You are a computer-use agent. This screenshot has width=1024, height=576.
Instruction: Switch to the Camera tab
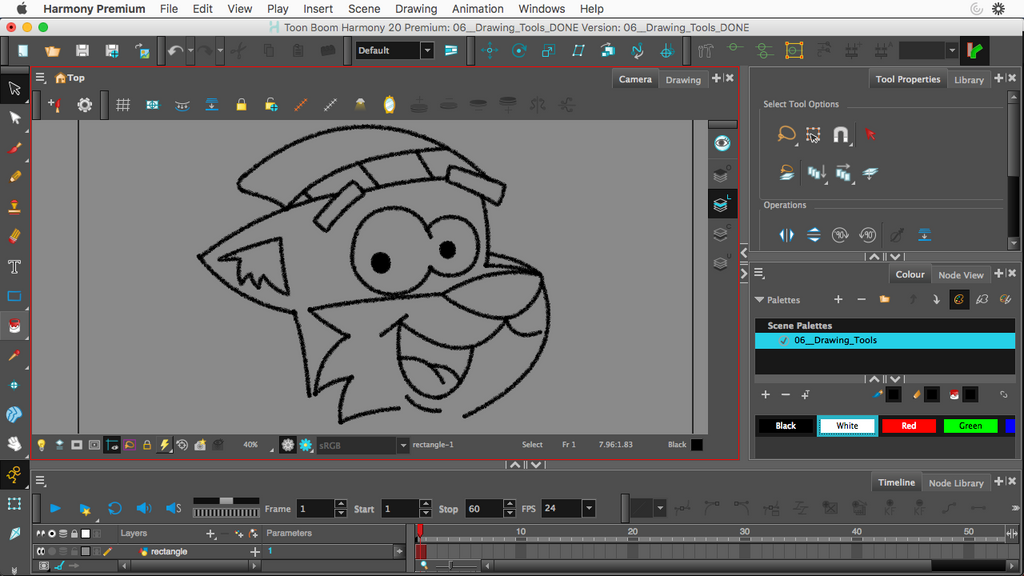pyautogui.click(x=635, y=78)
